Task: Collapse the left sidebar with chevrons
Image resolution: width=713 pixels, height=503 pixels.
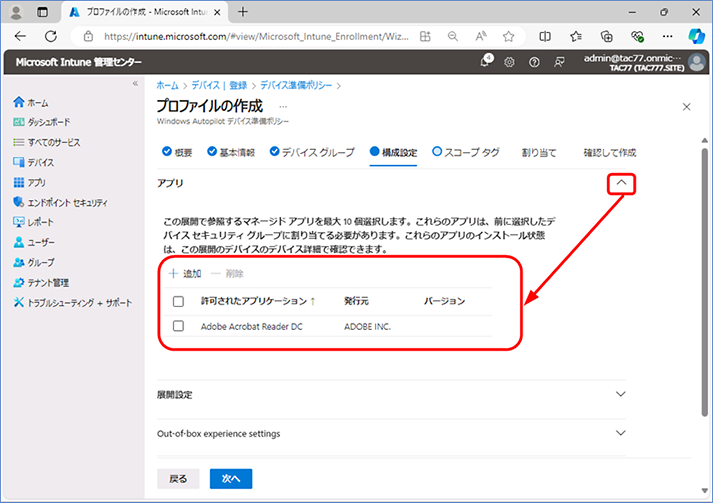Action: point(135,83)
